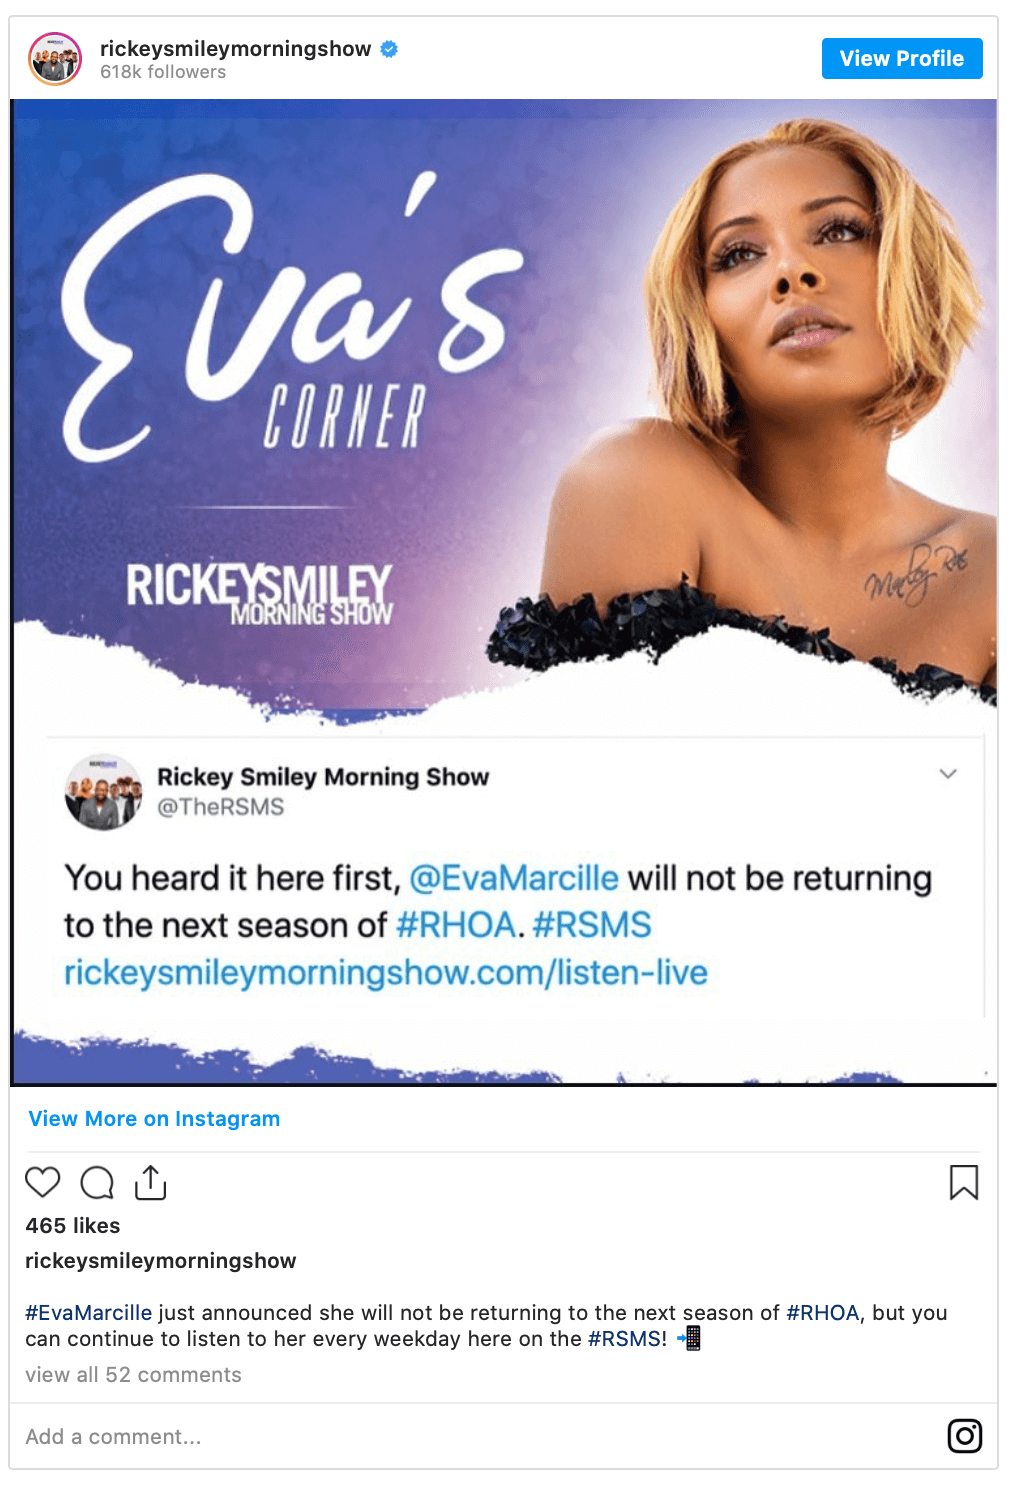The image size is (1012, 1486).
Task: Click rickeysmileymorningshow name above caption
Action: click(x=161, y=1260)
